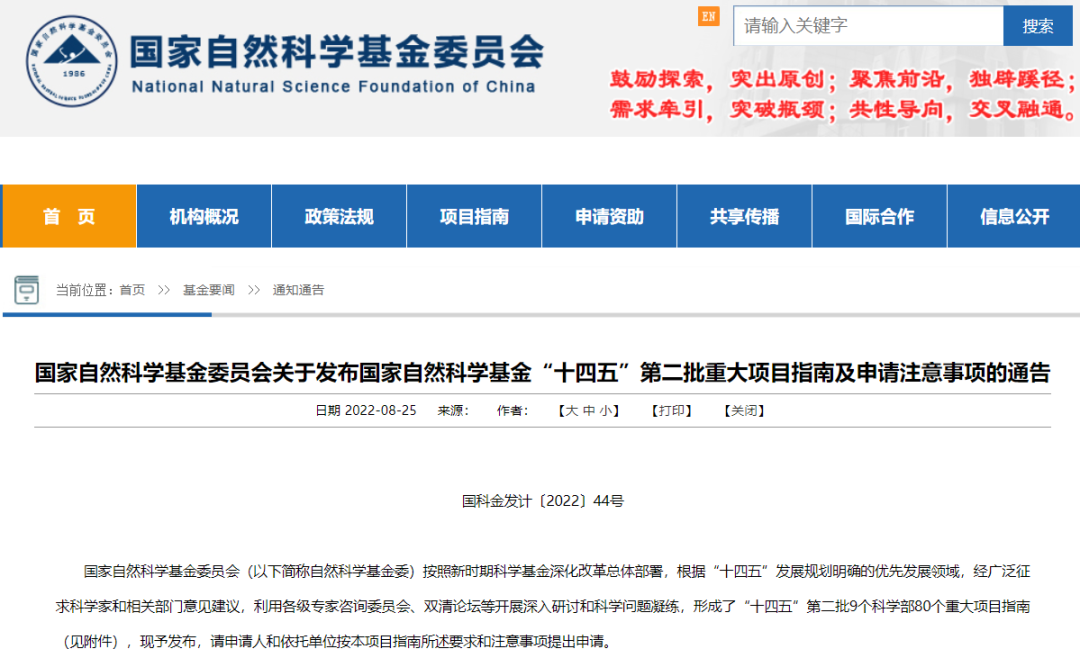Viewport: 1080px width, 658px height.
Task: Open the 国际合作 menu item
Action: tap(879, 216)
